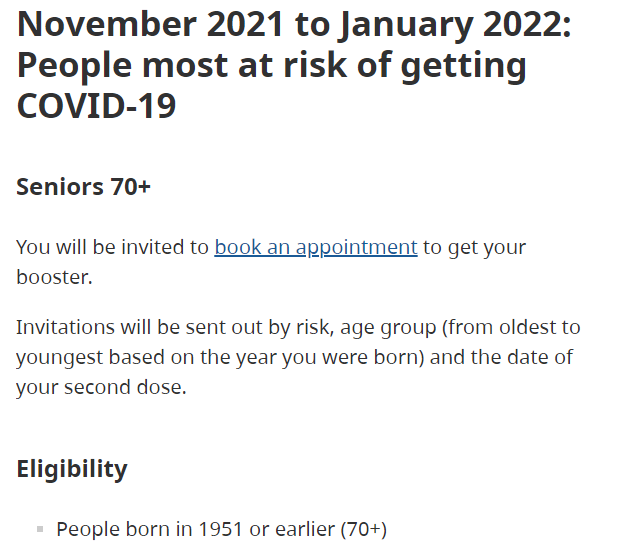This screenshot has width=620, height=542.
Task: Open the "book an appointment" link
Action: 316,248
